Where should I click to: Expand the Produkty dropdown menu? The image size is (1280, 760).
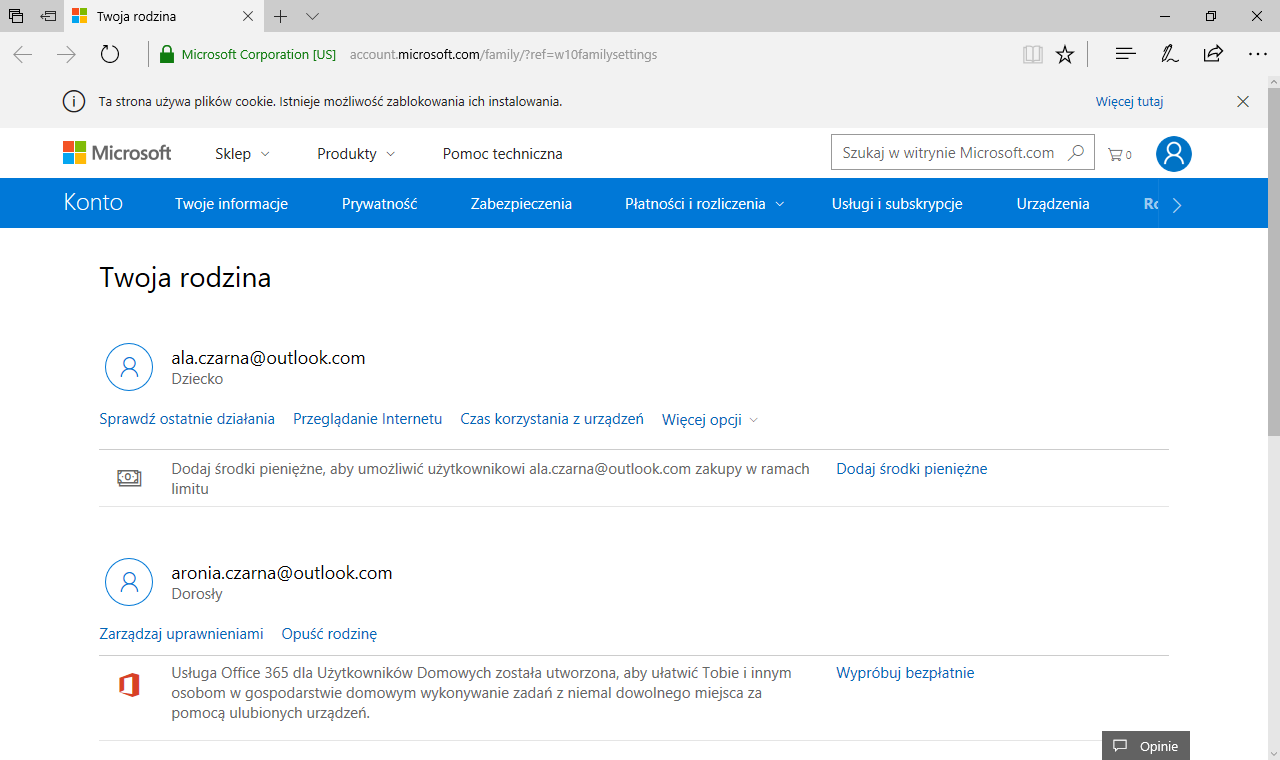[x=356, y=154]
